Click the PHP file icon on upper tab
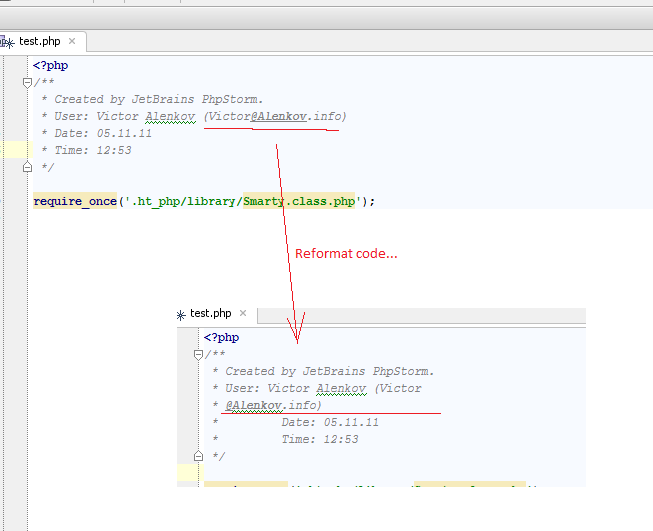 click(8, 42)
